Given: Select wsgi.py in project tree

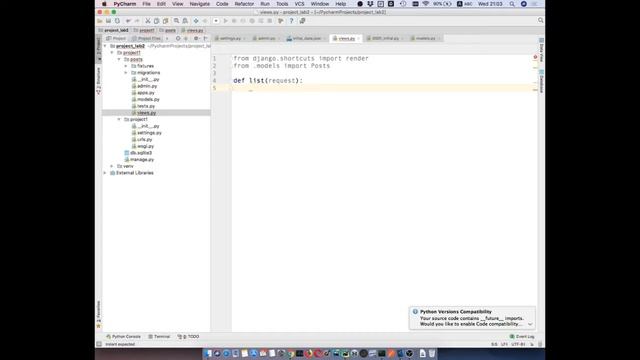Looking at the screenshot, I should tap(142, 147).
